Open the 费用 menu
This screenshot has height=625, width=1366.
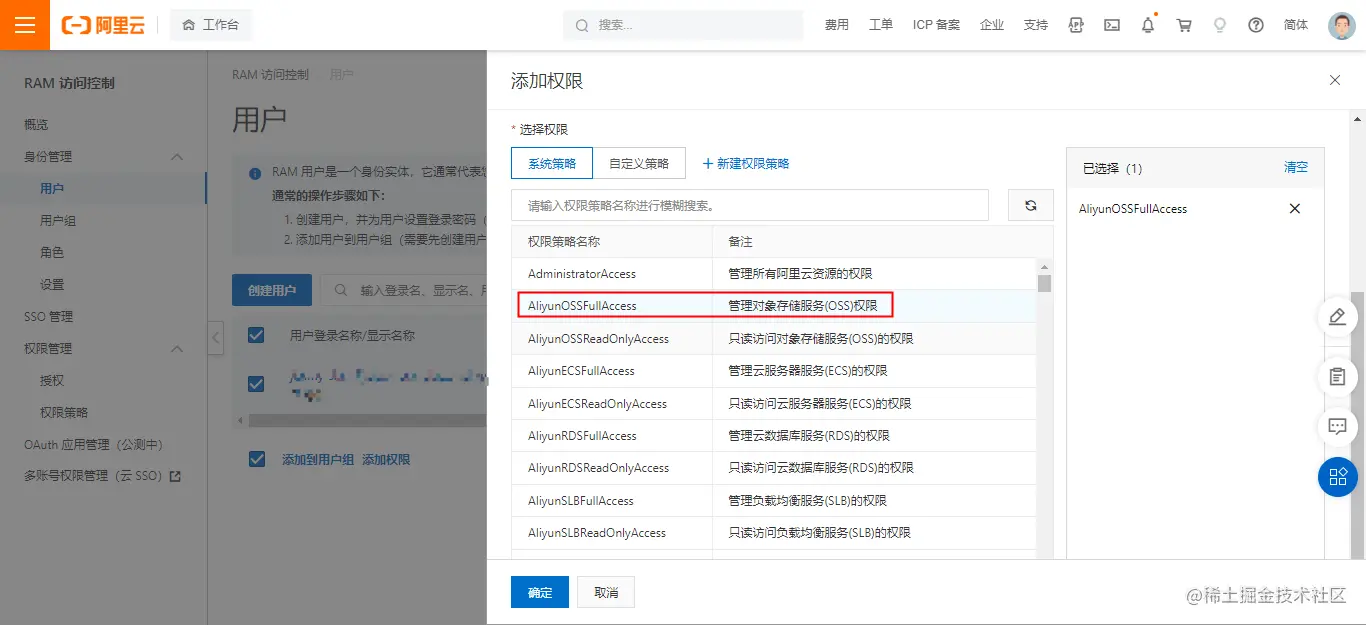836,25
